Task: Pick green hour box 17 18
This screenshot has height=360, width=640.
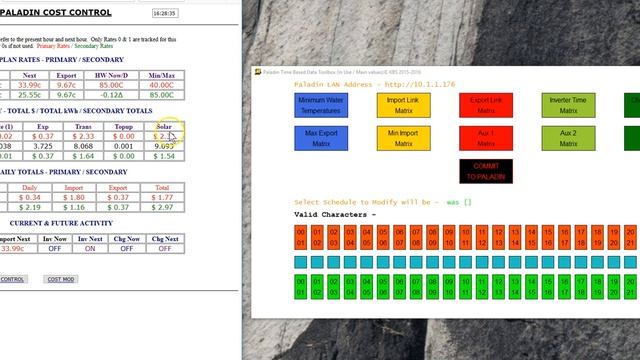Action: click(x=581, y=287)
